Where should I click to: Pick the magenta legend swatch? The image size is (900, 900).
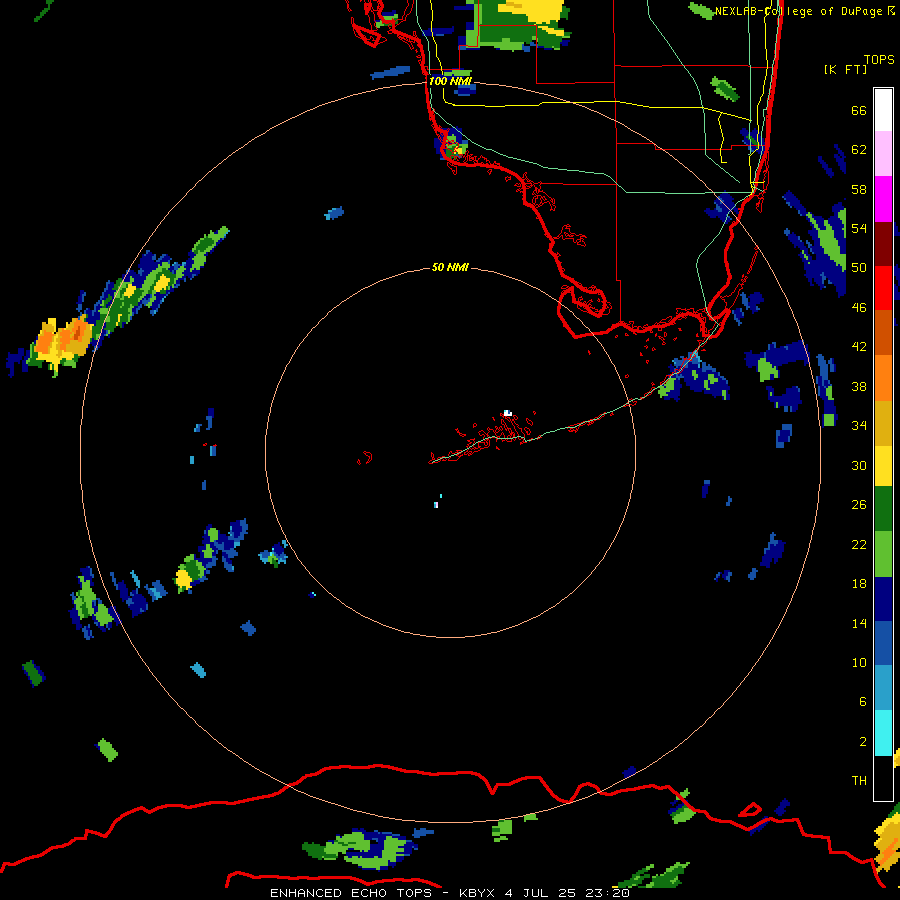(883, 199)
